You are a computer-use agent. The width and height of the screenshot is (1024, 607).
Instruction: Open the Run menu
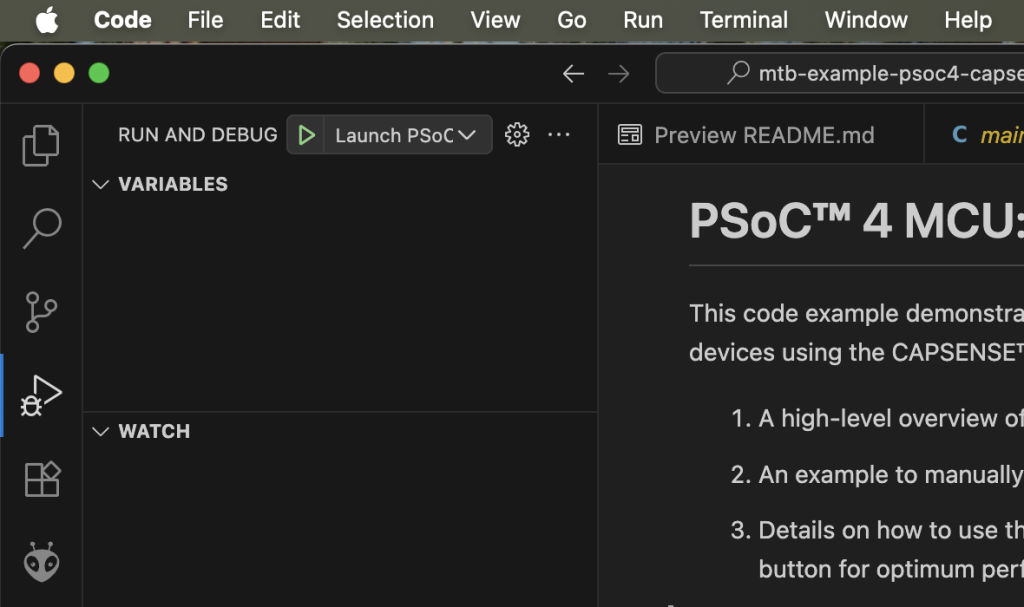point(643,20)
